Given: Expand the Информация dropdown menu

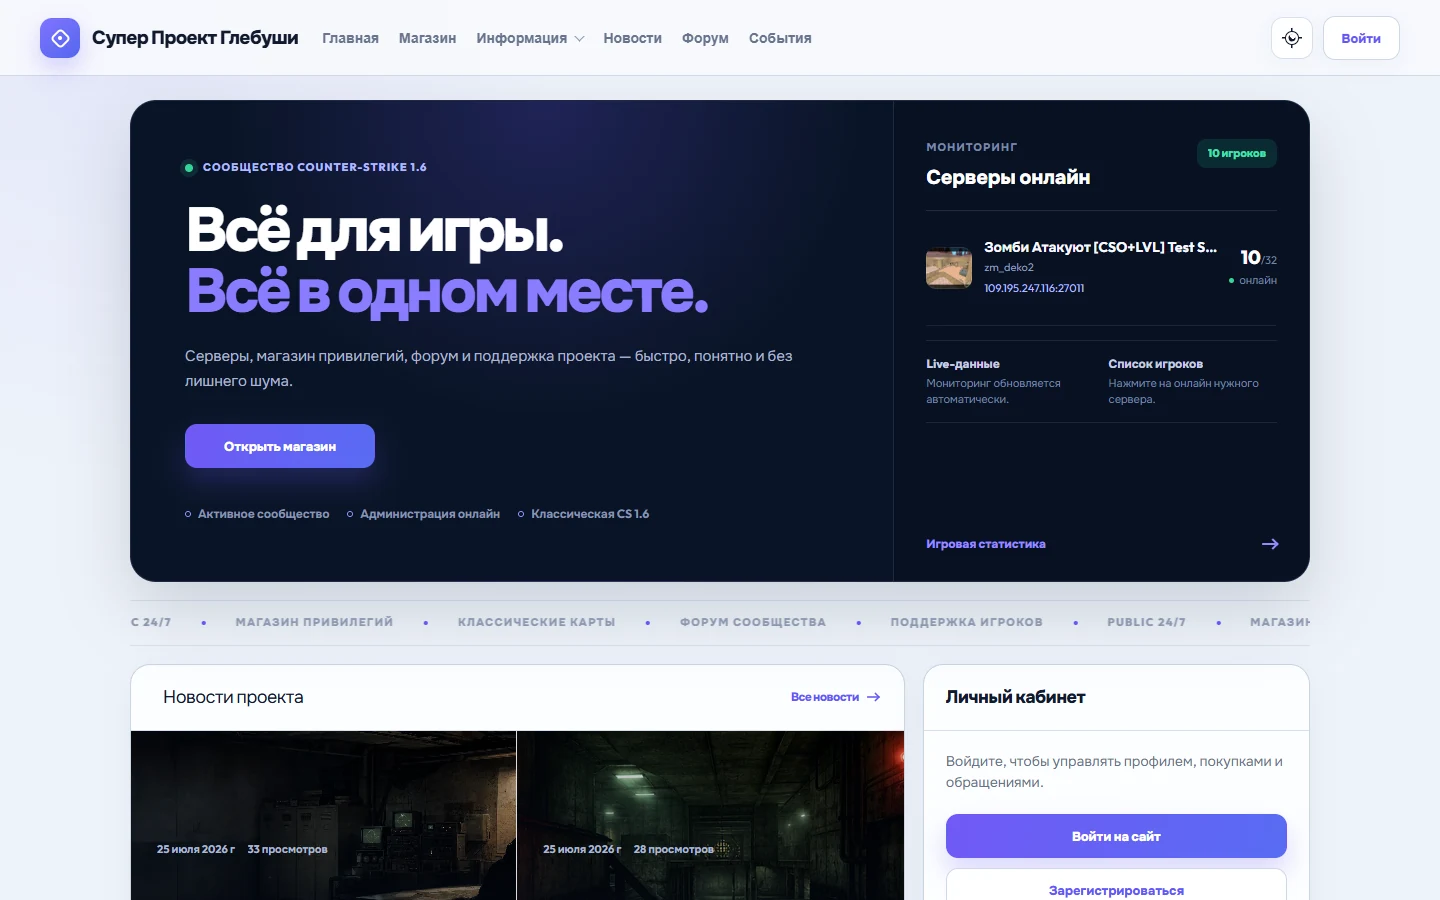Looking at the screenshot, I should [x=530, y=38].
